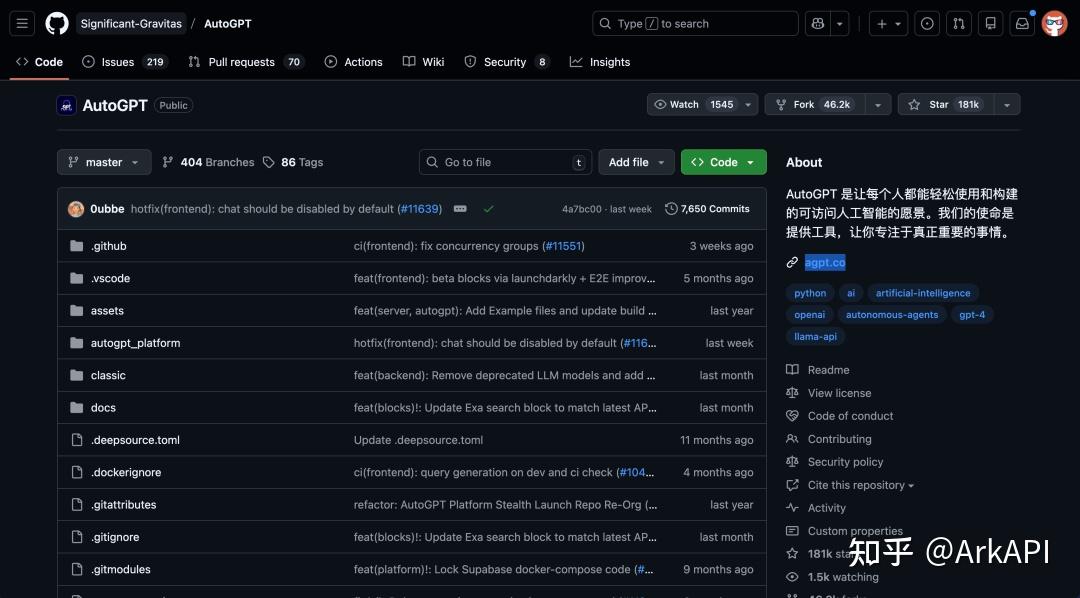
Task: Open the create new plus dropdown
Action: pyautogui.click(x=889, y=23)
